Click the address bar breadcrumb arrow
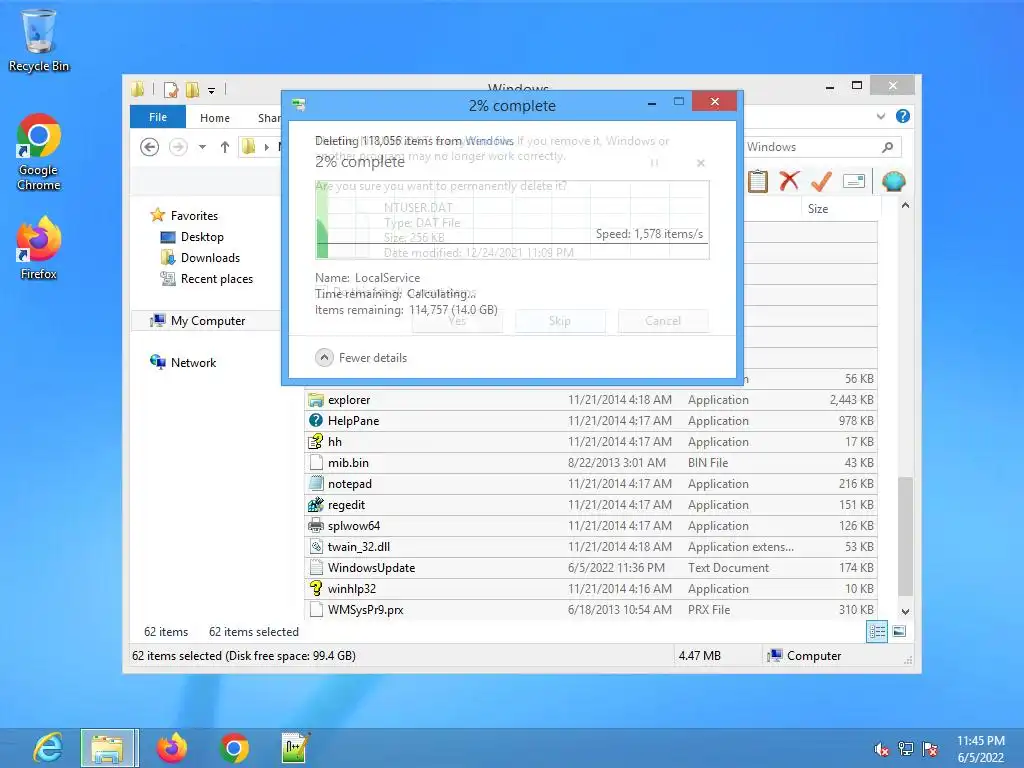The height and width of the screenshot is (768, 1024). 266,148
